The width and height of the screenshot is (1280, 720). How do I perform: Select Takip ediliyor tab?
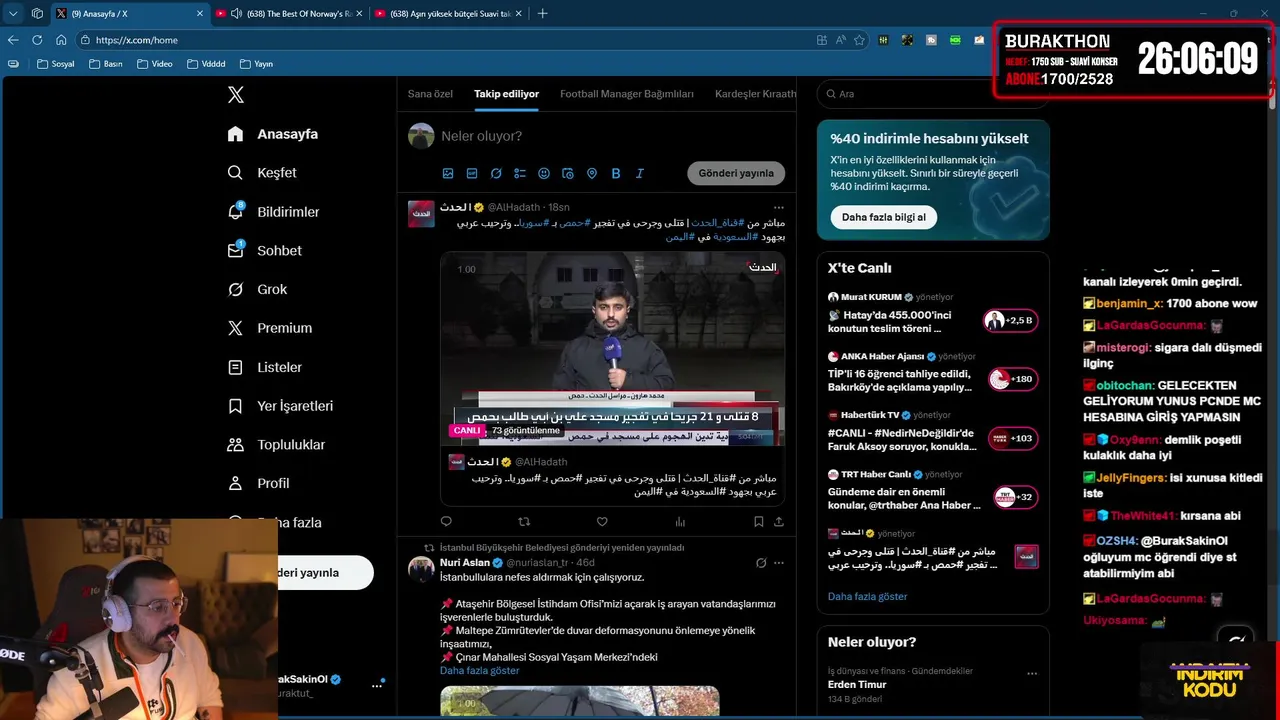(506, 94)
